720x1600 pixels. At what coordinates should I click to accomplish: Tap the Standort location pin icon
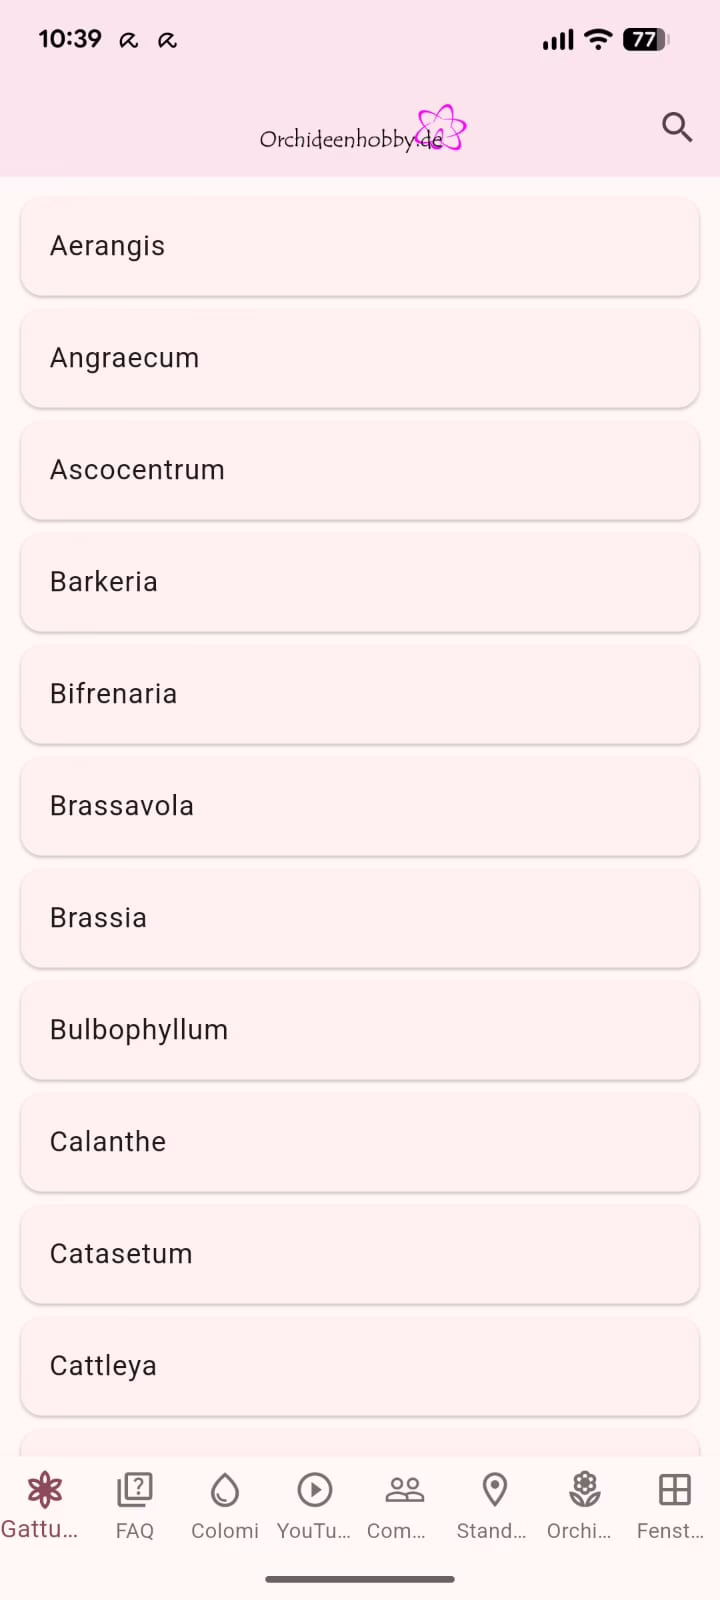(495, 1490)
